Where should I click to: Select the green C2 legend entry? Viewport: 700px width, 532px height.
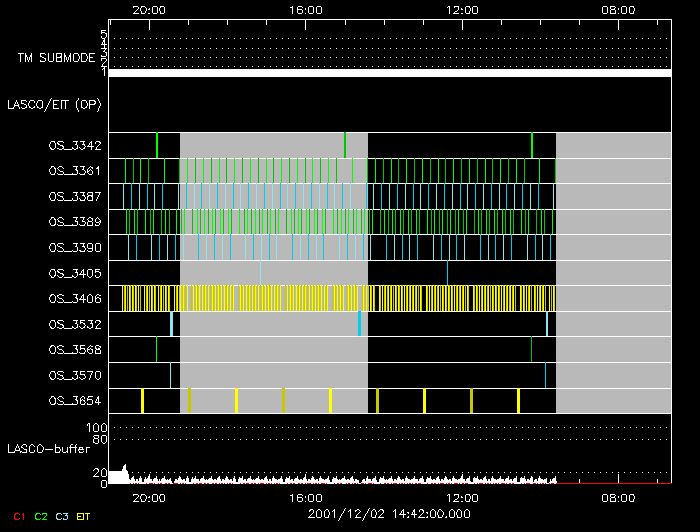point(41,516)
